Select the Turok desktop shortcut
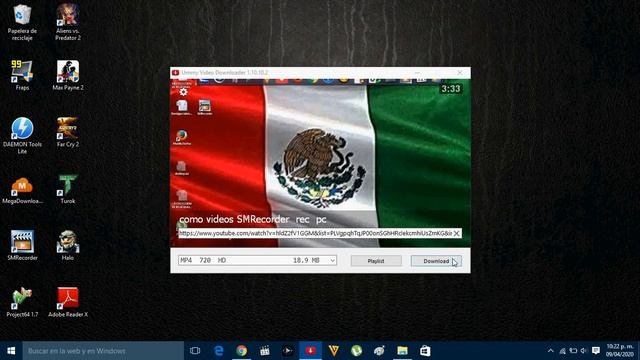 (x=68, y=189)
